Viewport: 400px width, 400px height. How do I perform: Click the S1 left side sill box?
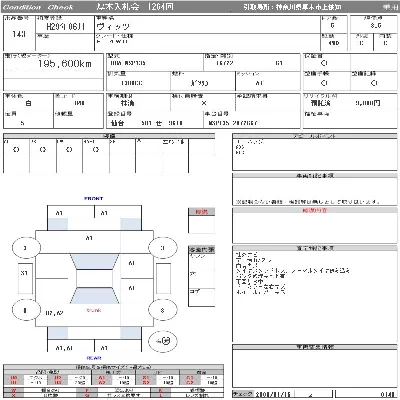(25, 278)
